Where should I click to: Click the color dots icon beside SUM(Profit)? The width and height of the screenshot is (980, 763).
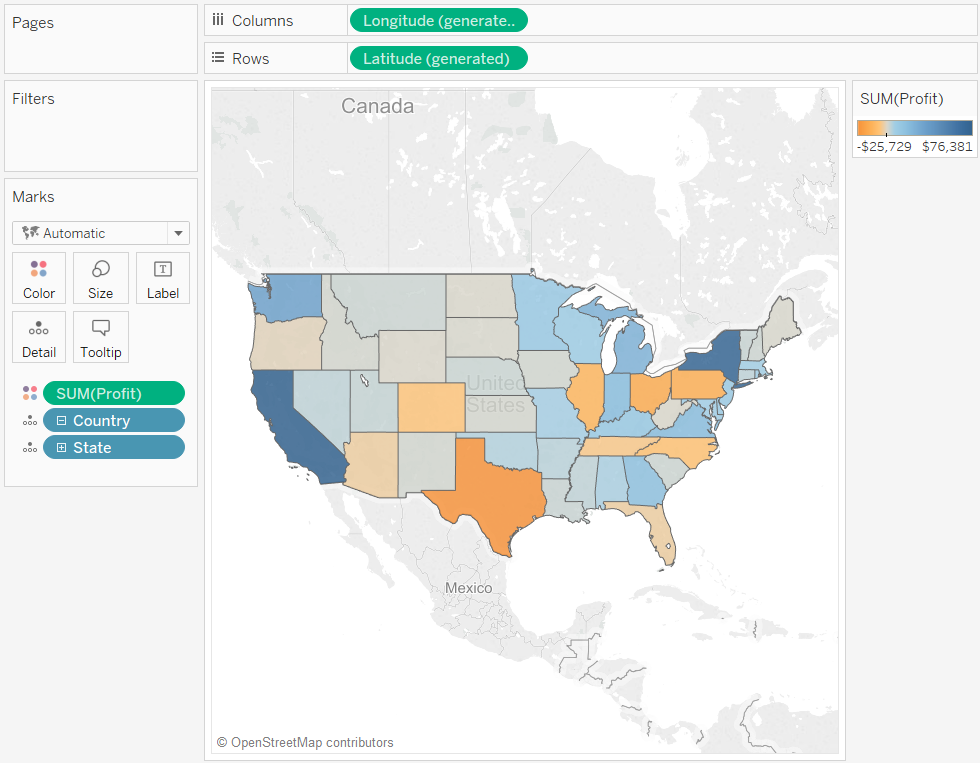coord(30,394)
